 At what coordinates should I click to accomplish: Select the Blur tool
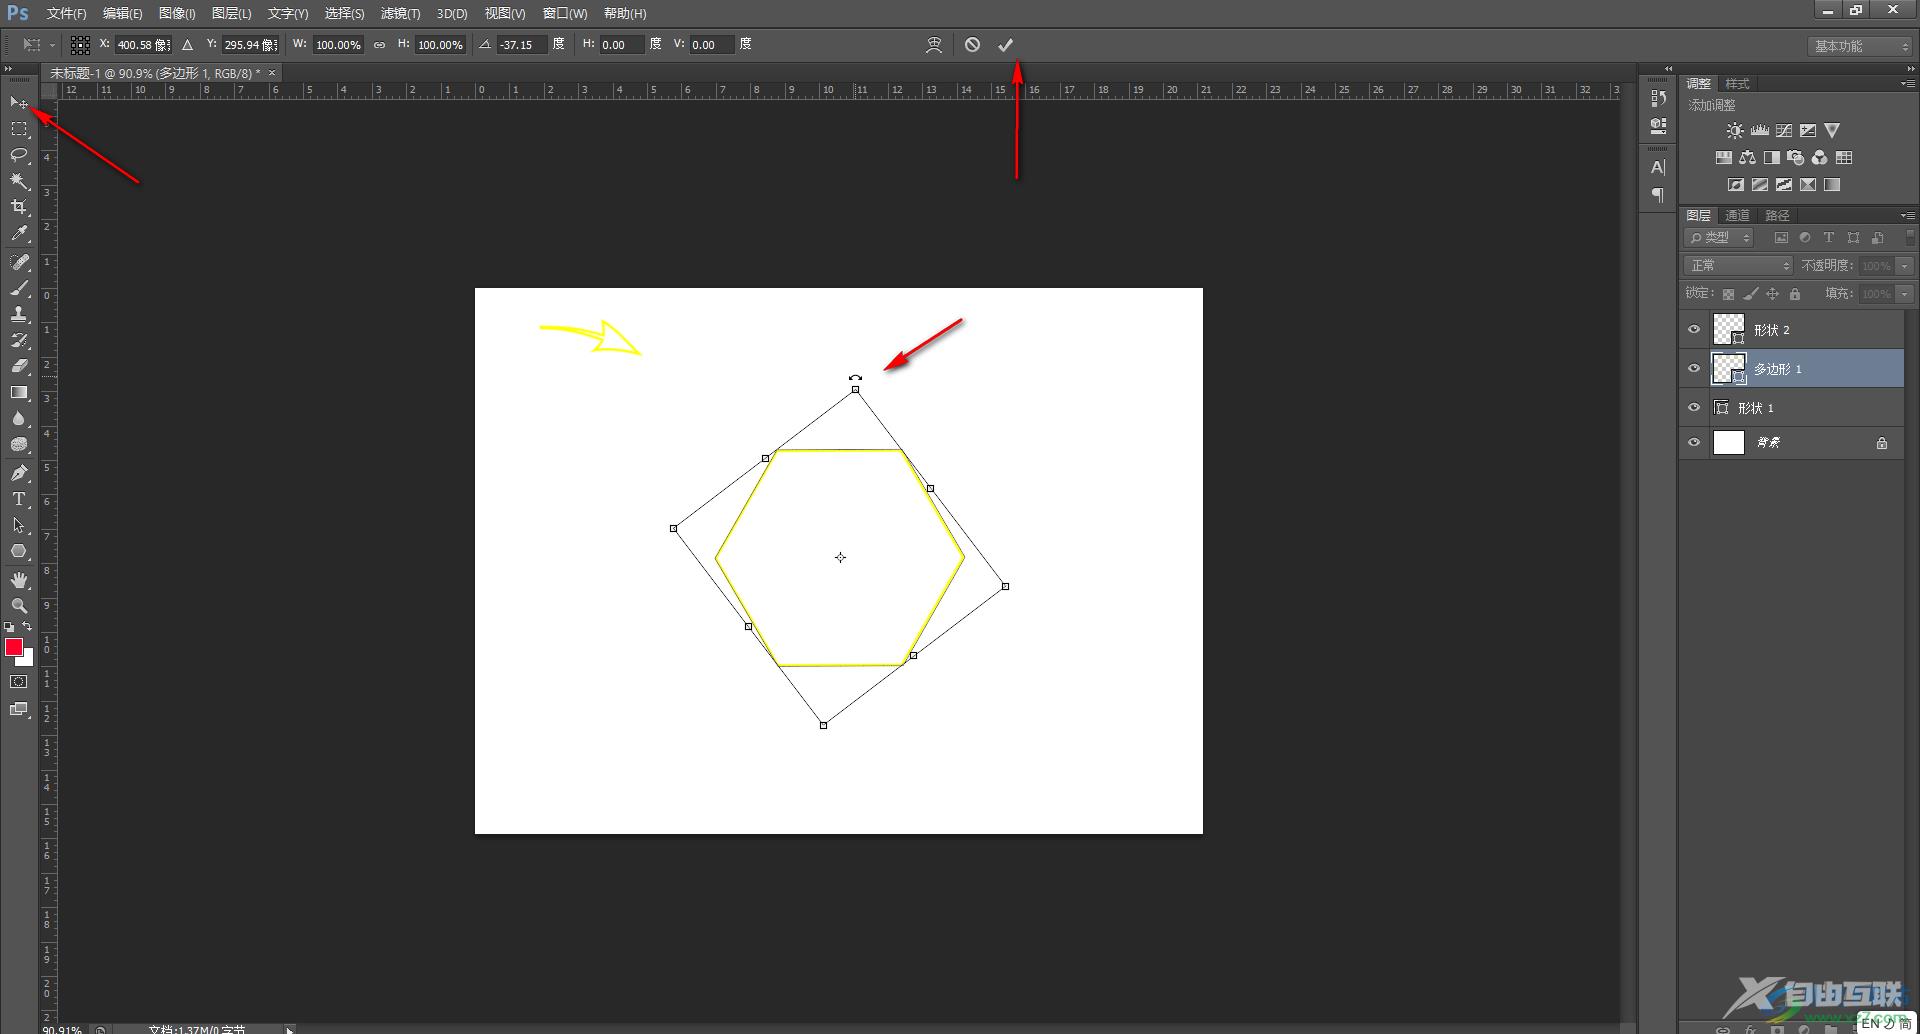19,418
